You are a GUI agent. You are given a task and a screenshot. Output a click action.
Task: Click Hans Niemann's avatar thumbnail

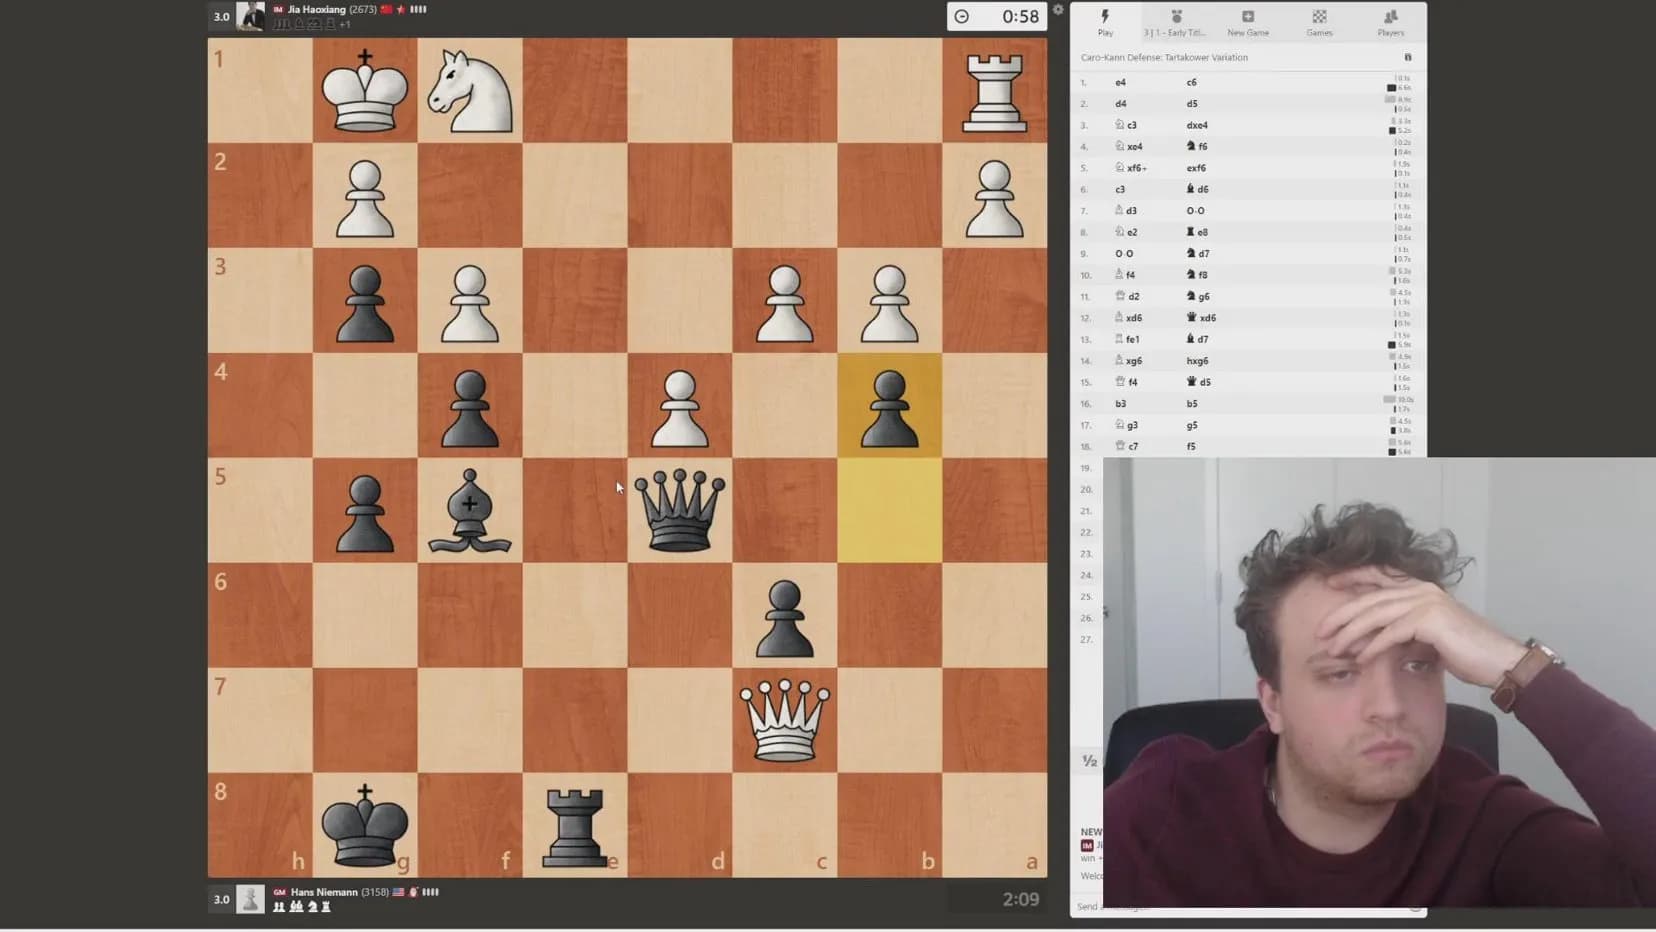click(x=250, y=899)
